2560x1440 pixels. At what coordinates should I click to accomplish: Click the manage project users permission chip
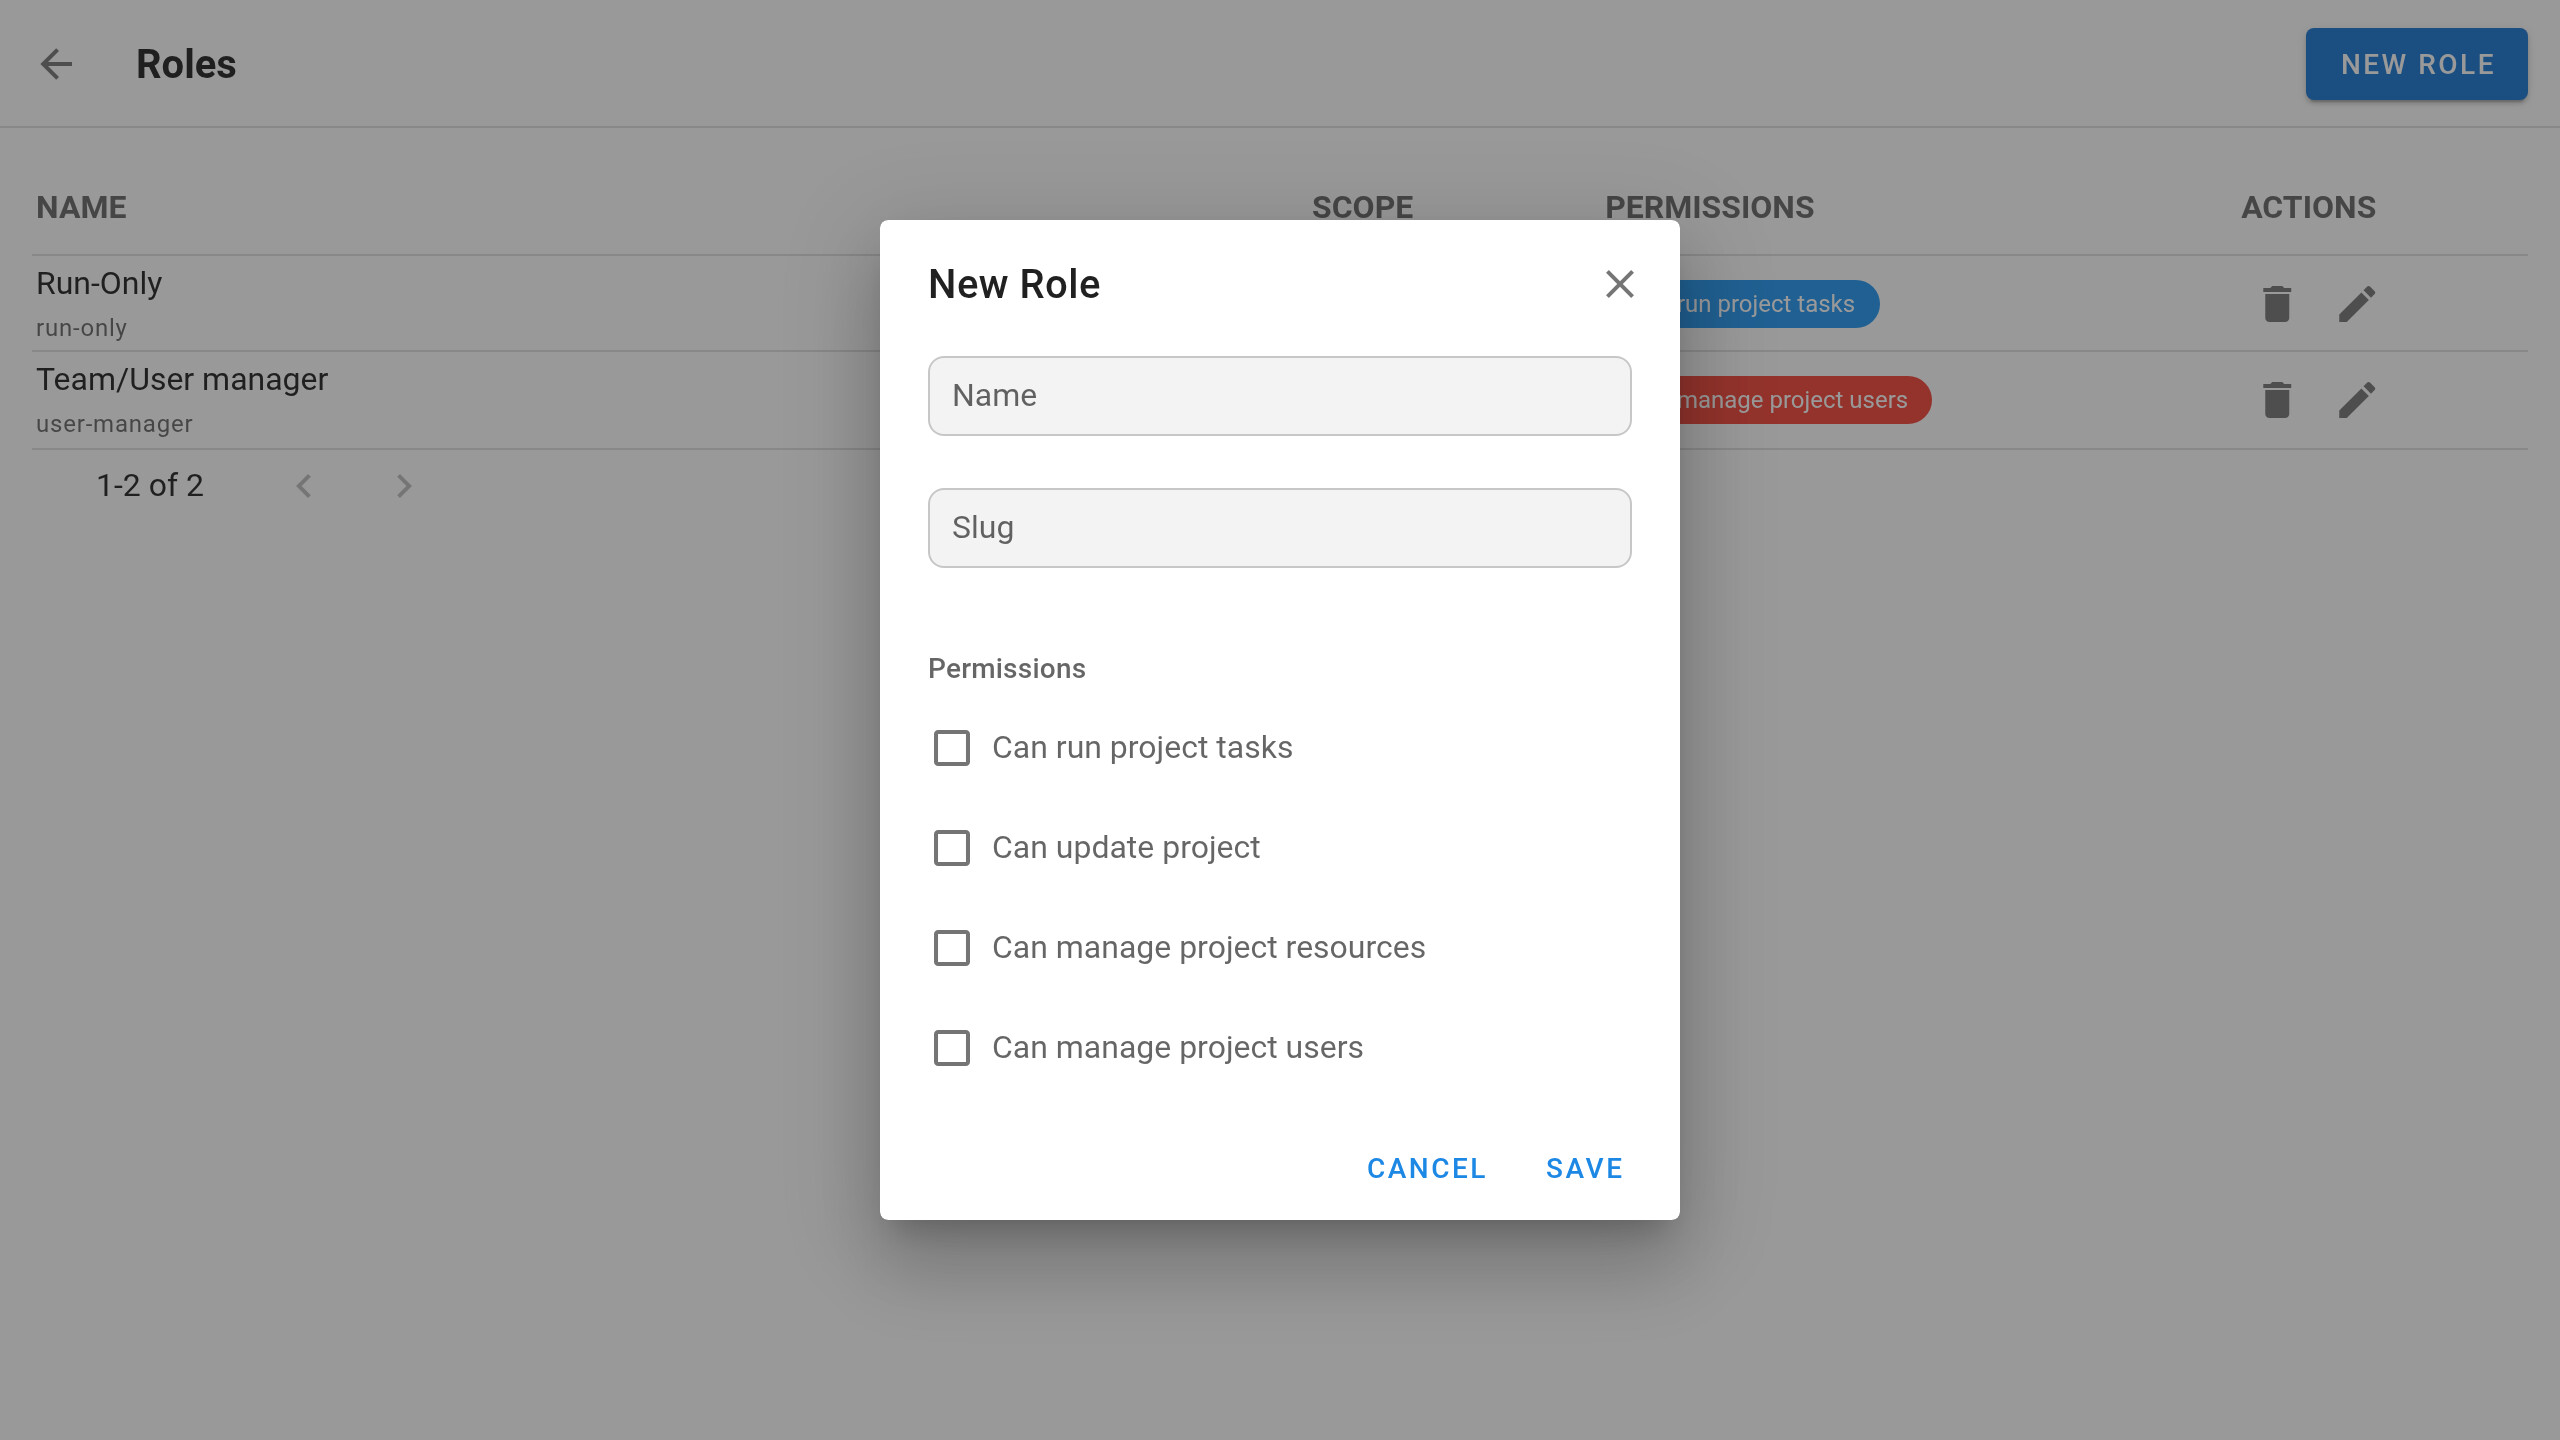[x=1804, y=400]
